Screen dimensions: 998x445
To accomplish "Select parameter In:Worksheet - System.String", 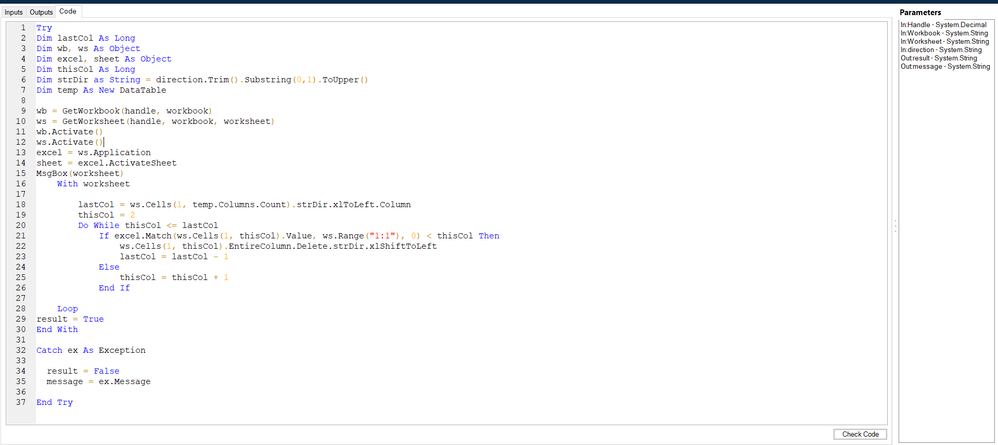I will pyautogui.click(x=945, y=41).
